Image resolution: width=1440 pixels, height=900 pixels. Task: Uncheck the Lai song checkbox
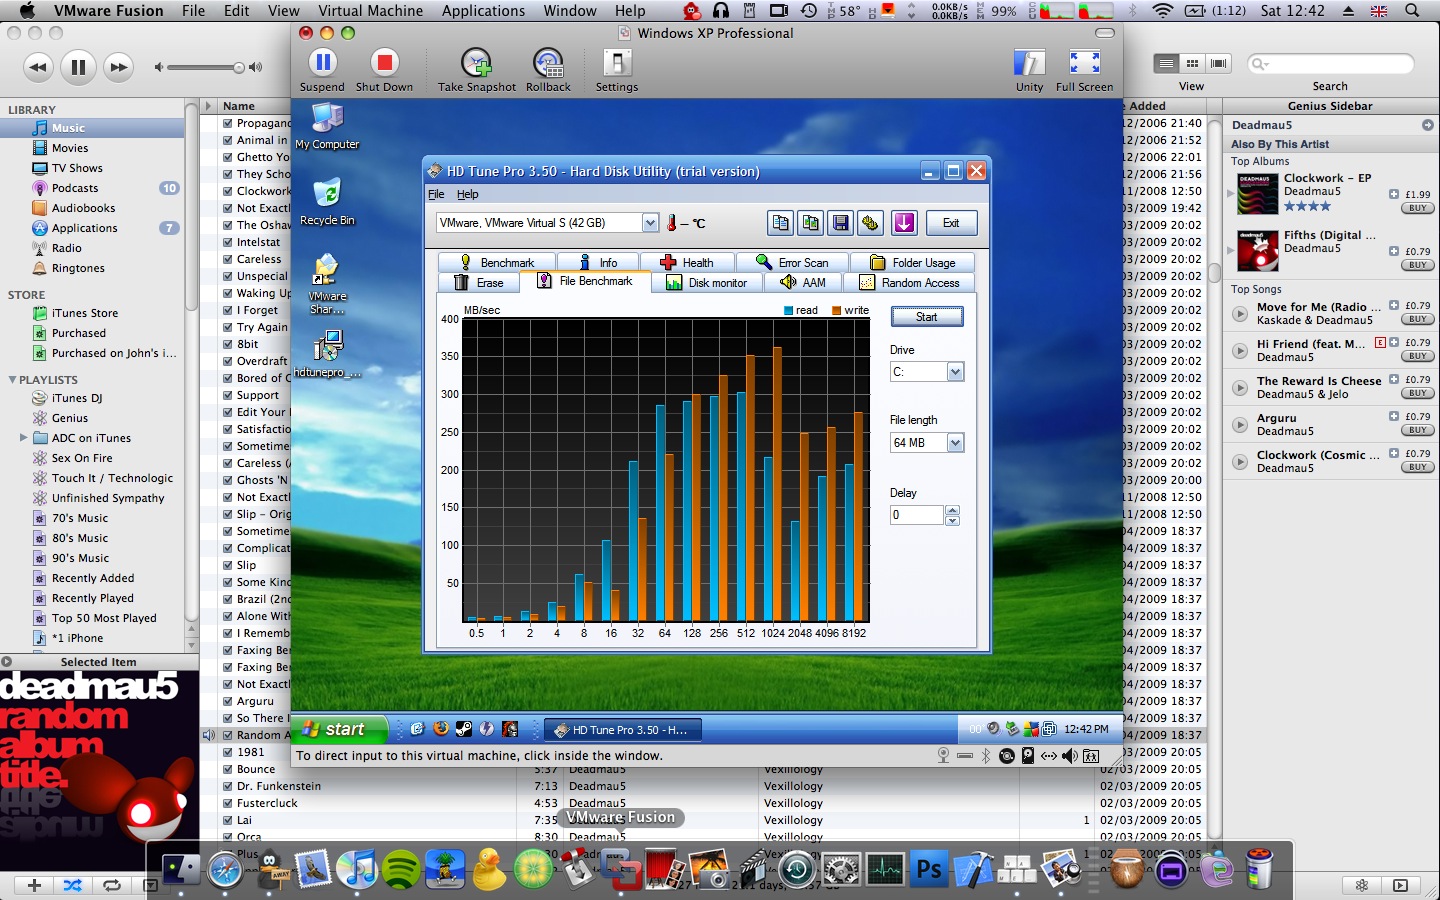click(x=228, y=820)
